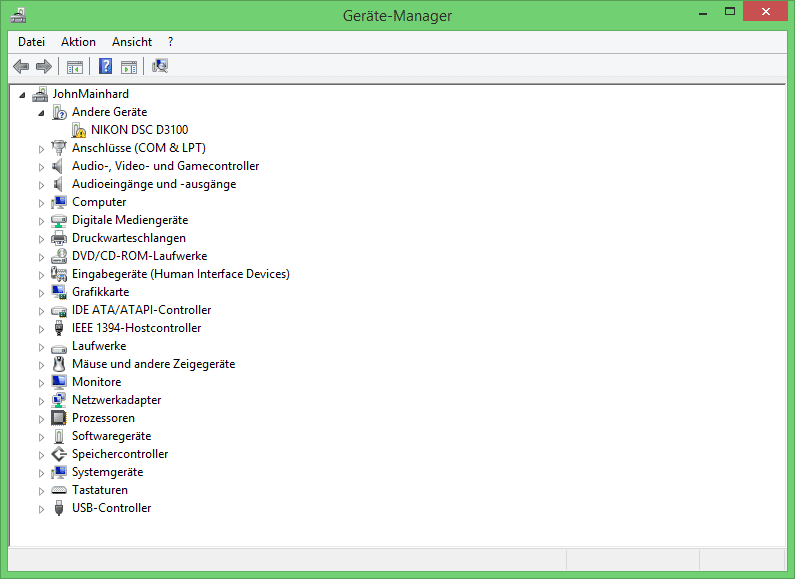
Task: Click the Anschlüsse (COM & LPT) port icon
Action: point(59,148)
